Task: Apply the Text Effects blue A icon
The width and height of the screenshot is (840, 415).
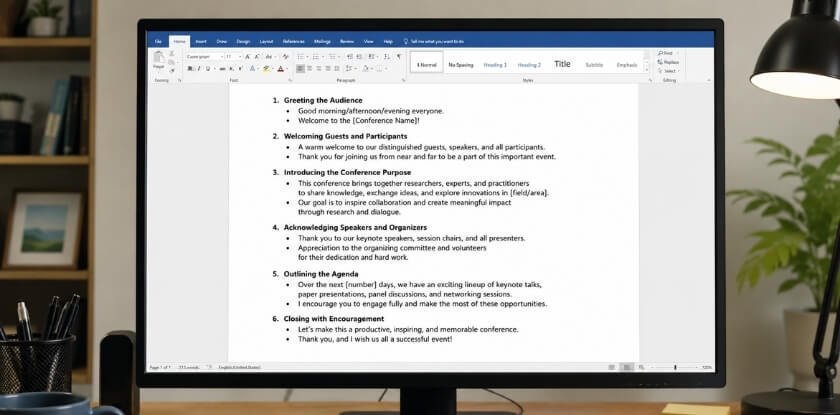Action: pyautogui.click(x=252, y=69)
